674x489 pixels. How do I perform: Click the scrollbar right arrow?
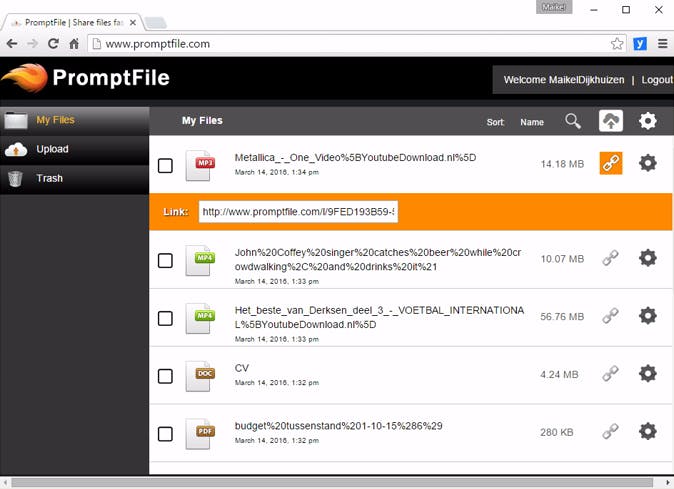pyautogui.click(x=668, y=483)
